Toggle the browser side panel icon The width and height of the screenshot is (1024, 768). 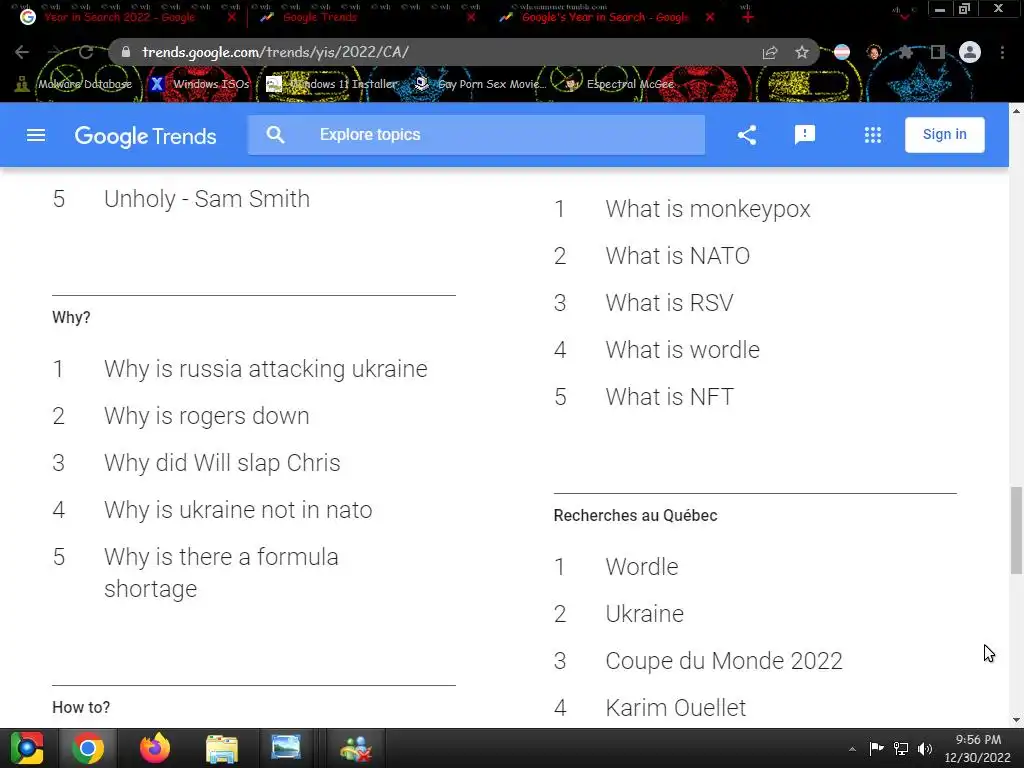(938, 52)
